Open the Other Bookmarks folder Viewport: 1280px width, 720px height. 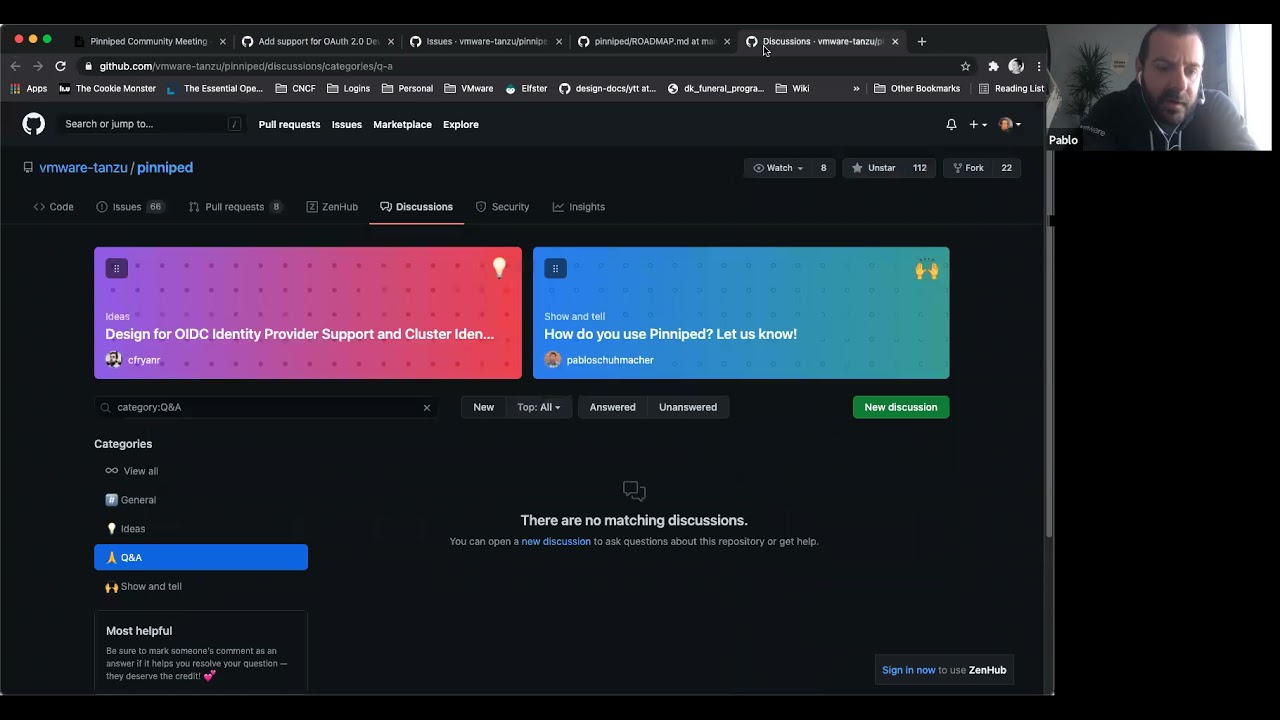(x=917, y=88)
